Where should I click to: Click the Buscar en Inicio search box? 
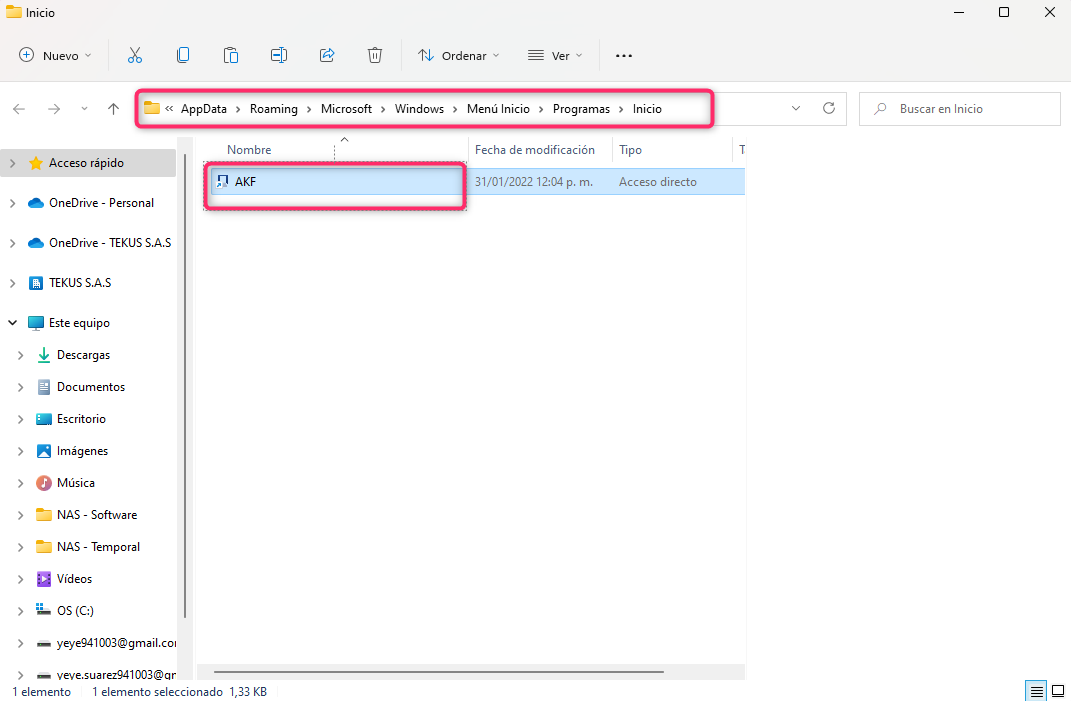(x=959, y=109)
